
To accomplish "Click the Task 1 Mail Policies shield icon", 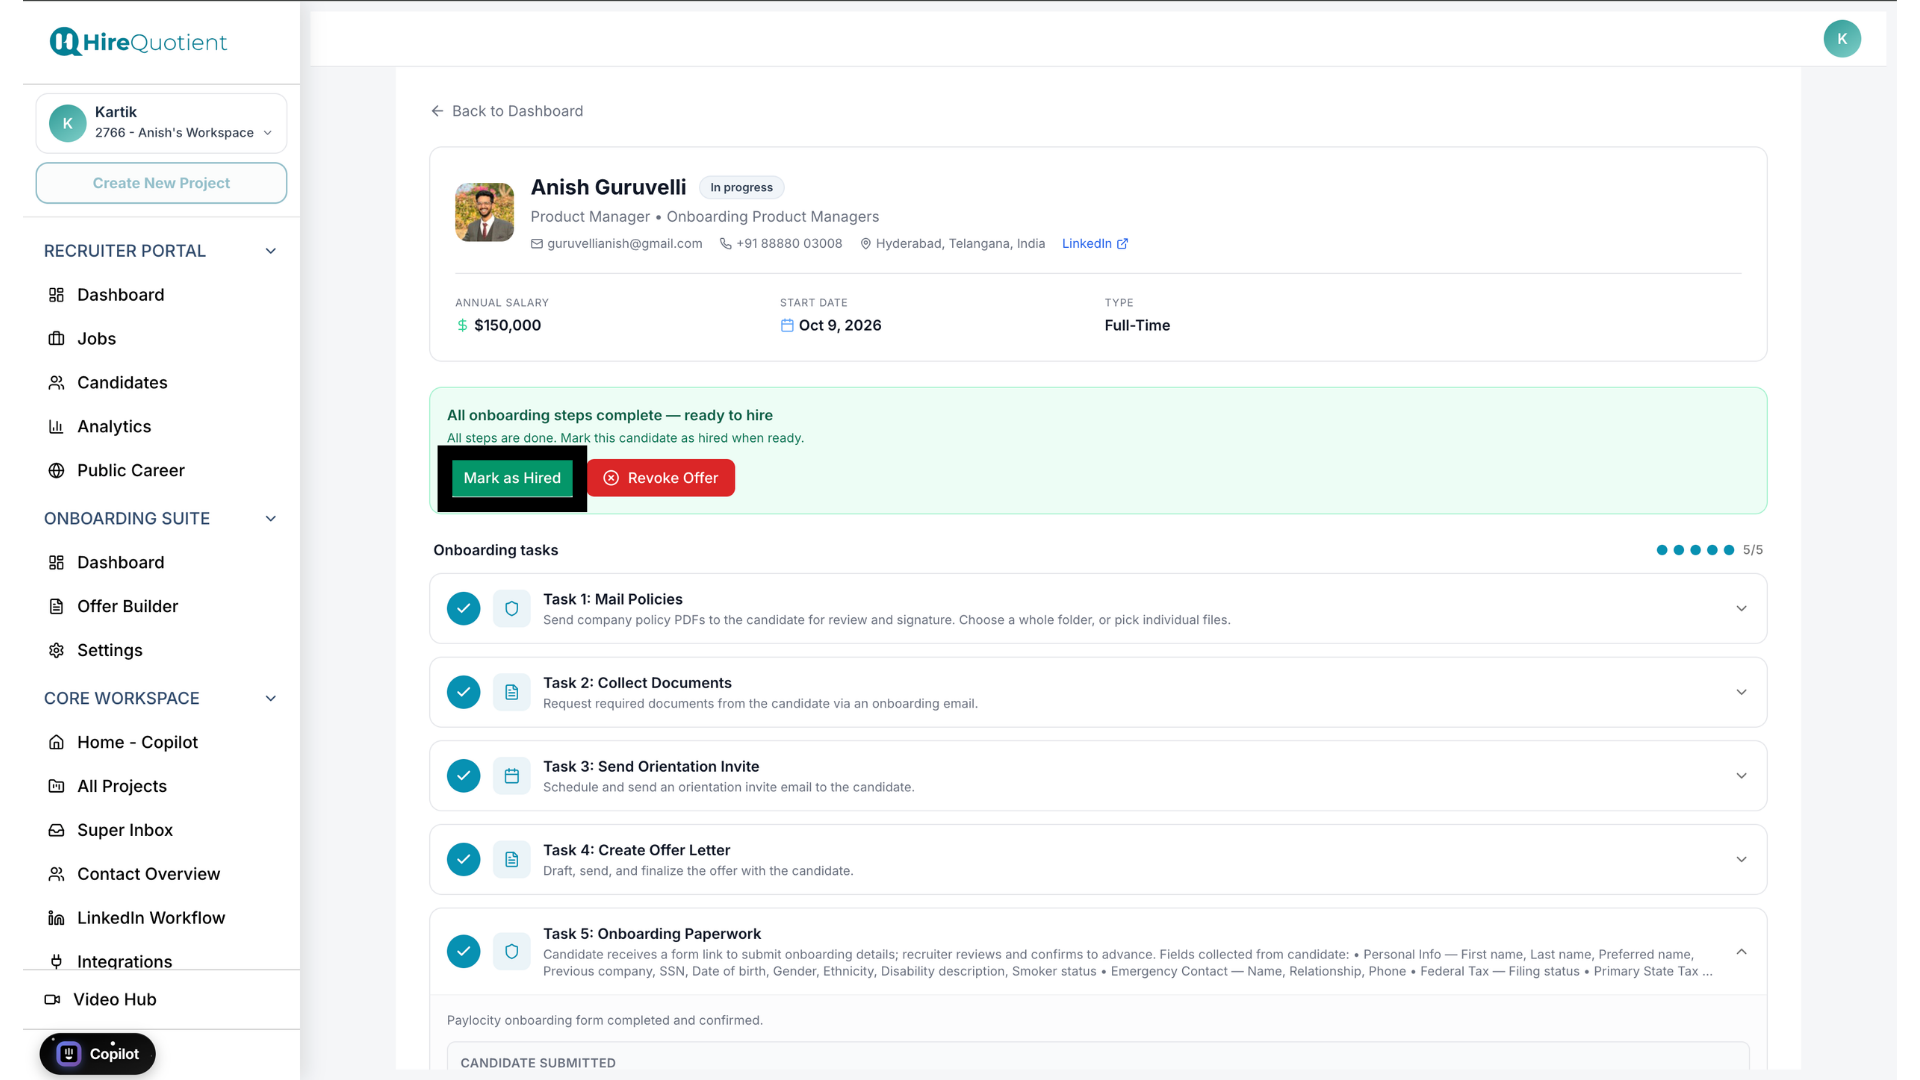I will point(511,609).
